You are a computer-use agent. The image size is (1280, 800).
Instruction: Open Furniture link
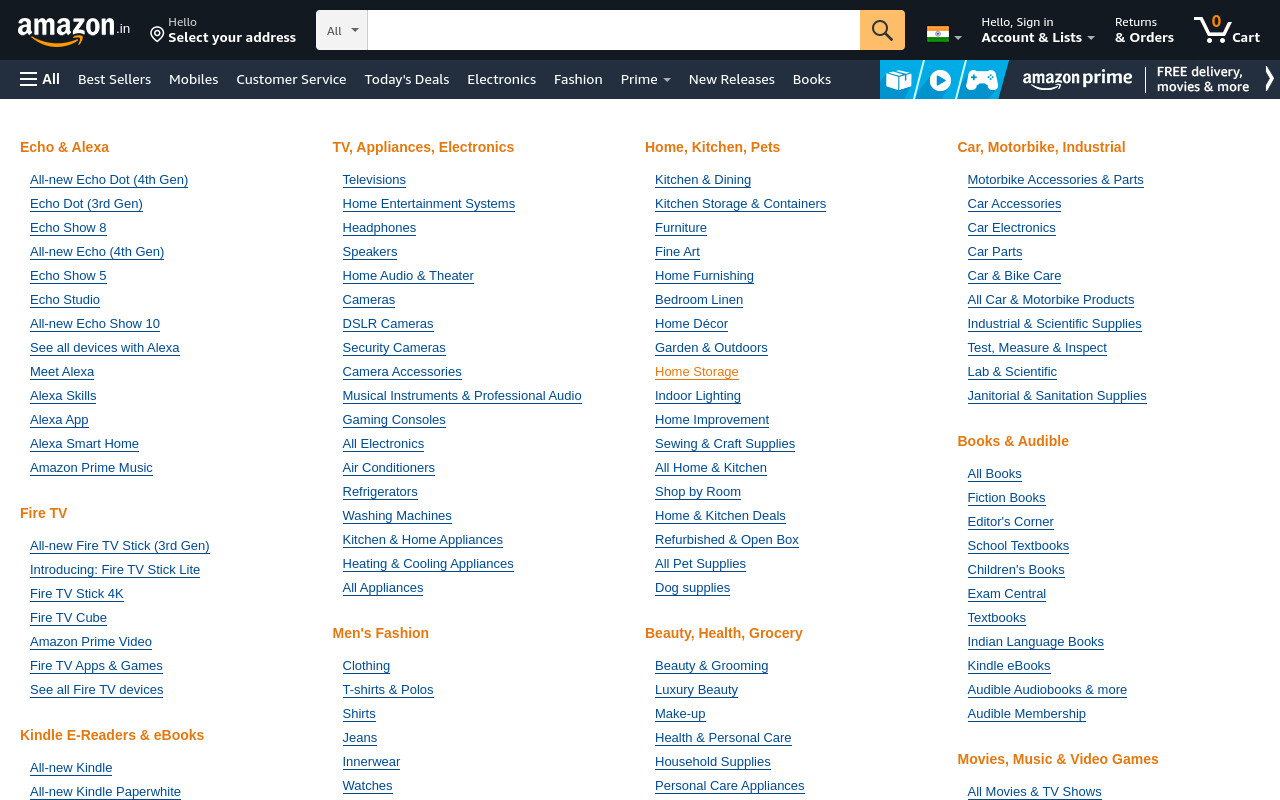681,228
